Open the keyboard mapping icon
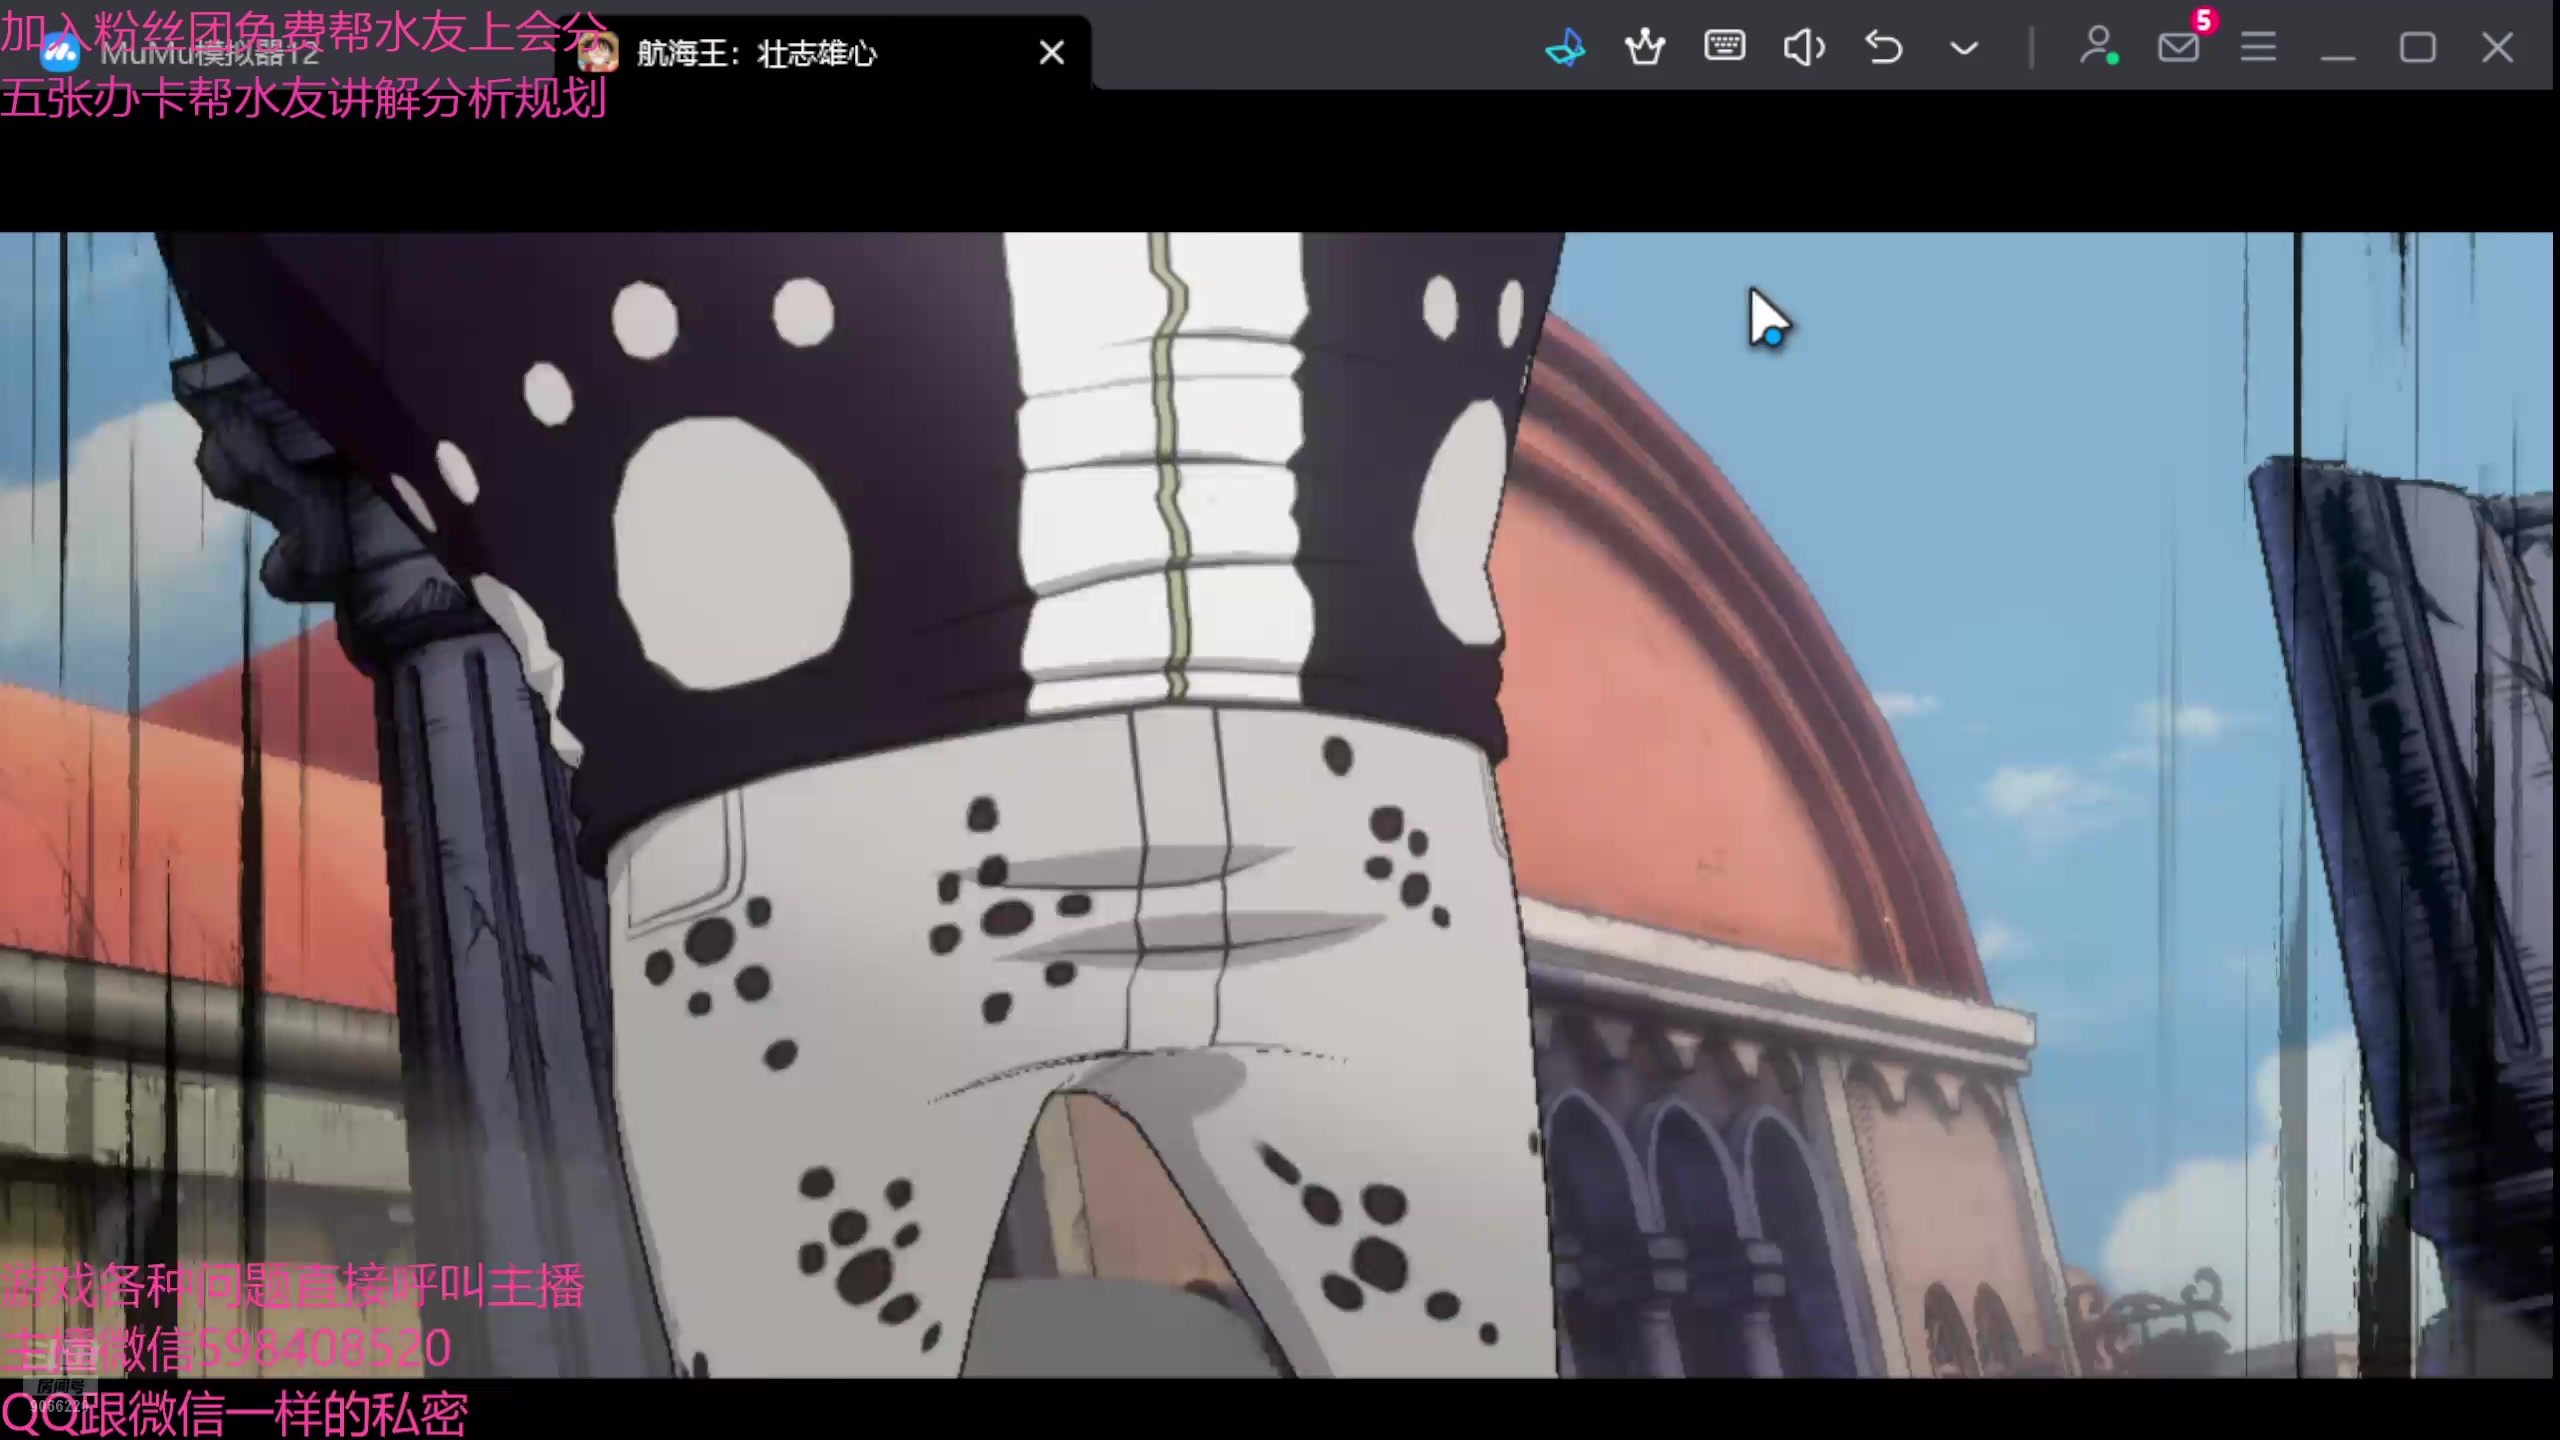This screenshot has height=1440, width=2560. click(x=1725, y=46)
